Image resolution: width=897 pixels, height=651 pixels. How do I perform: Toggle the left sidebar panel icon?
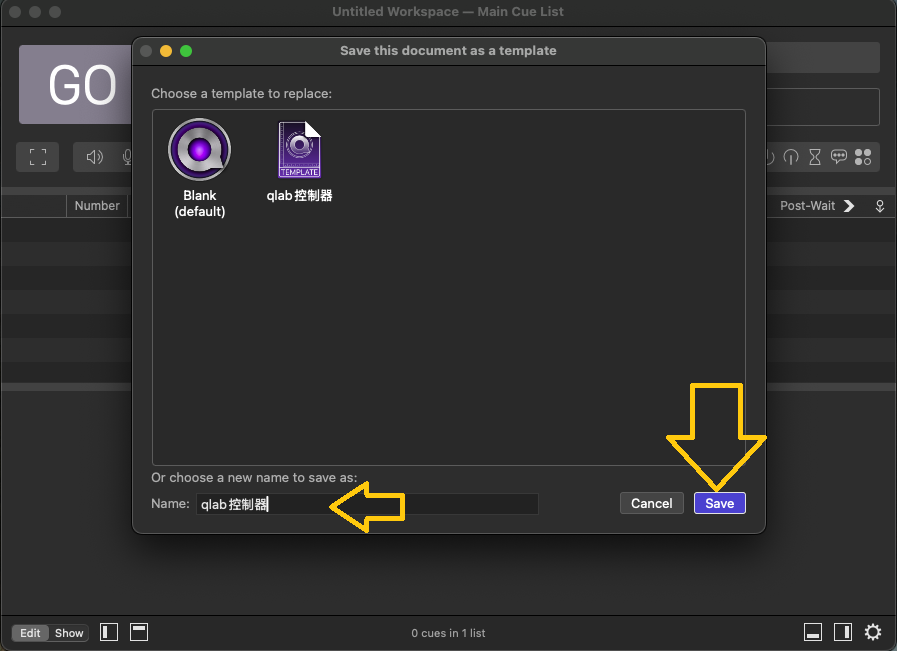coord(109,632)
